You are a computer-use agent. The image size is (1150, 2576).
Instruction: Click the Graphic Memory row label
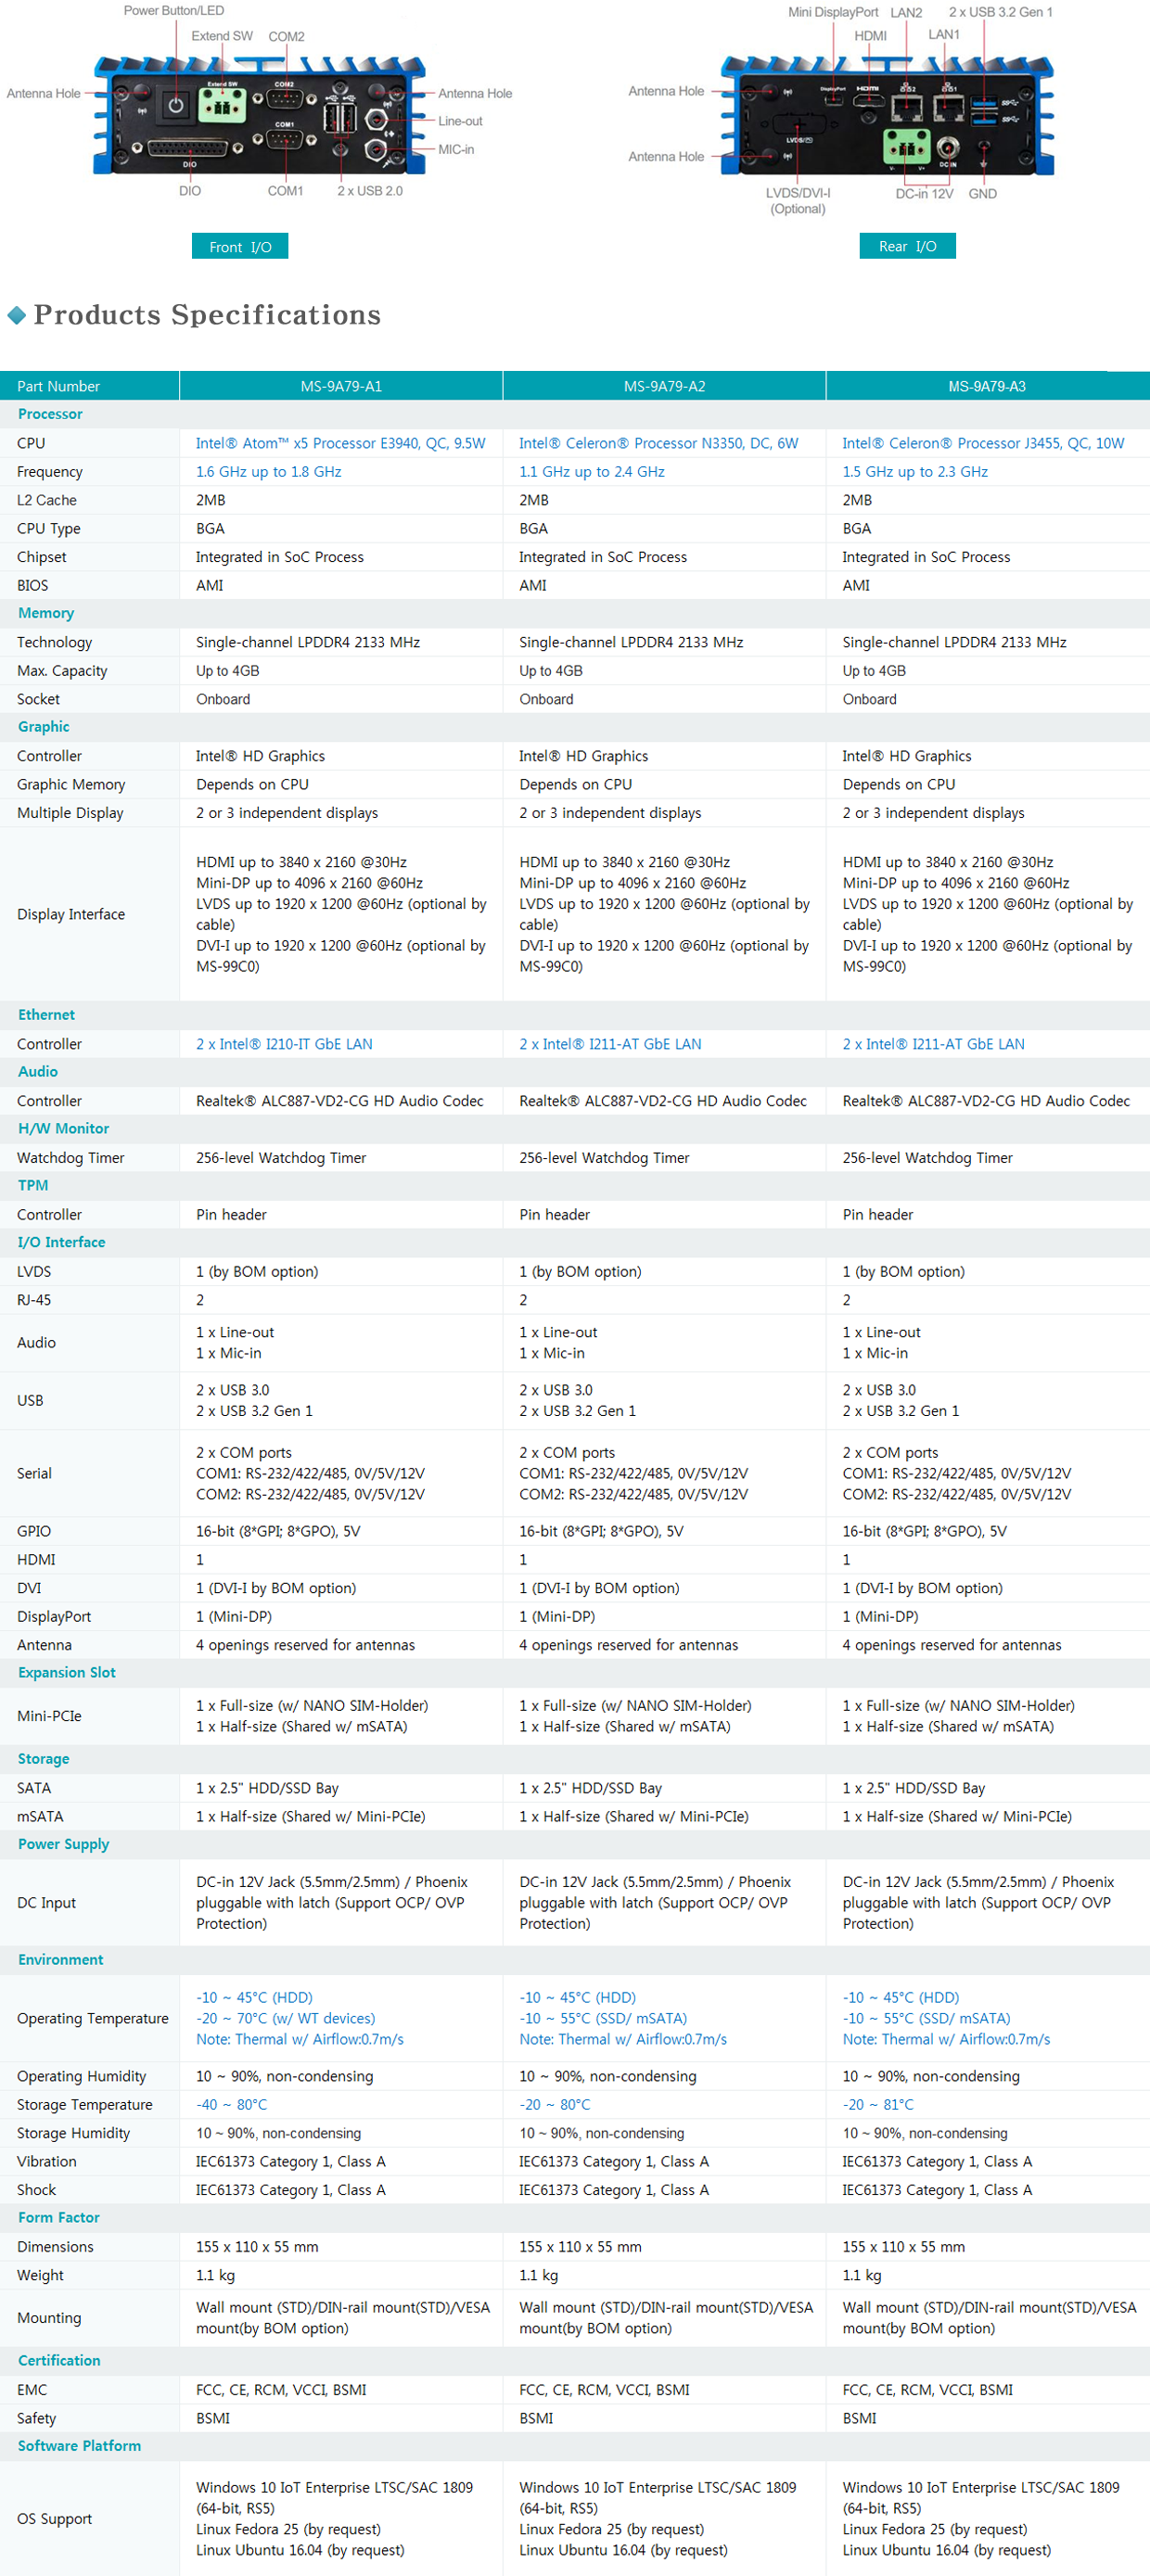pyautogui.click(x=71, y=785)
